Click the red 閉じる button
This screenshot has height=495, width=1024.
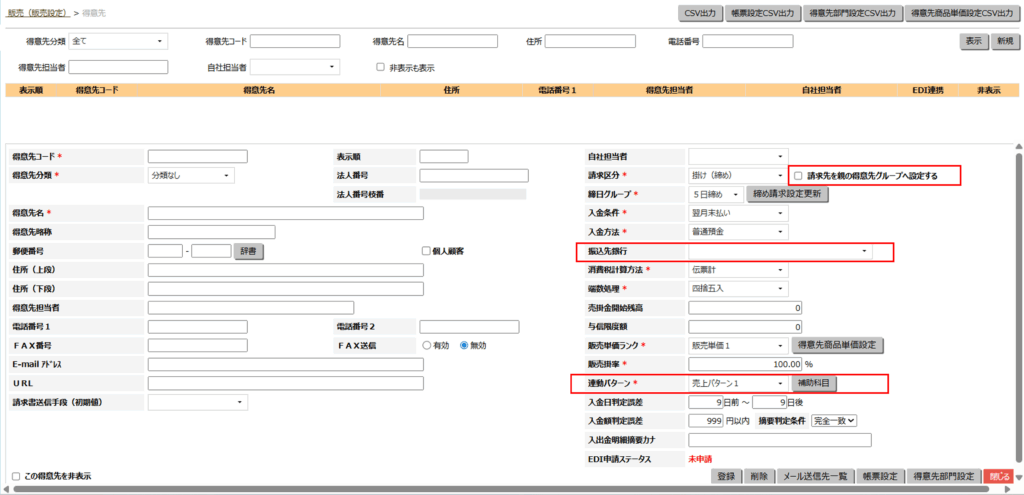(x=998, y=477)
